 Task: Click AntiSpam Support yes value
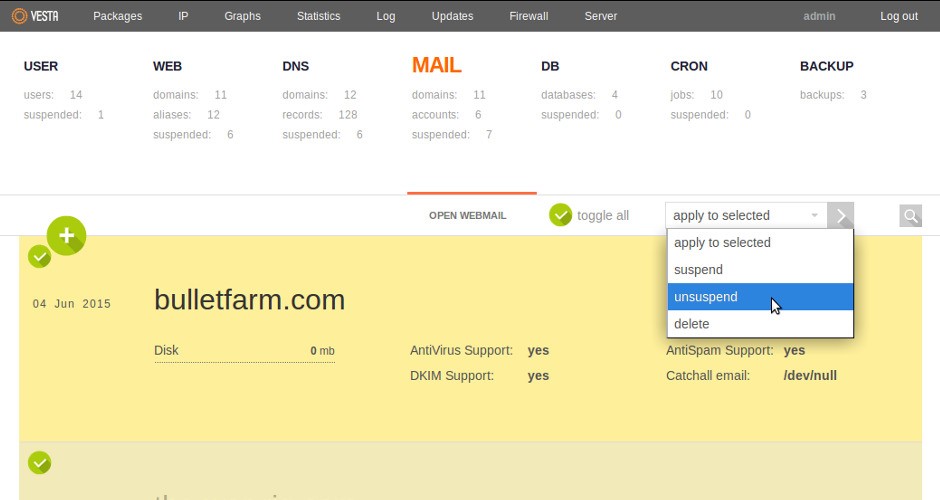794,351
